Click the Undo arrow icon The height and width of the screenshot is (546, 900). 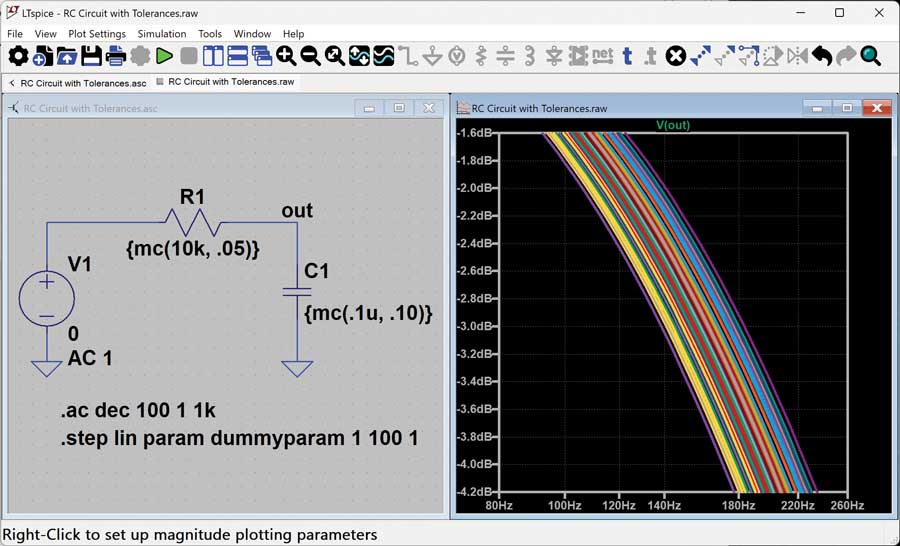[821, 56]
